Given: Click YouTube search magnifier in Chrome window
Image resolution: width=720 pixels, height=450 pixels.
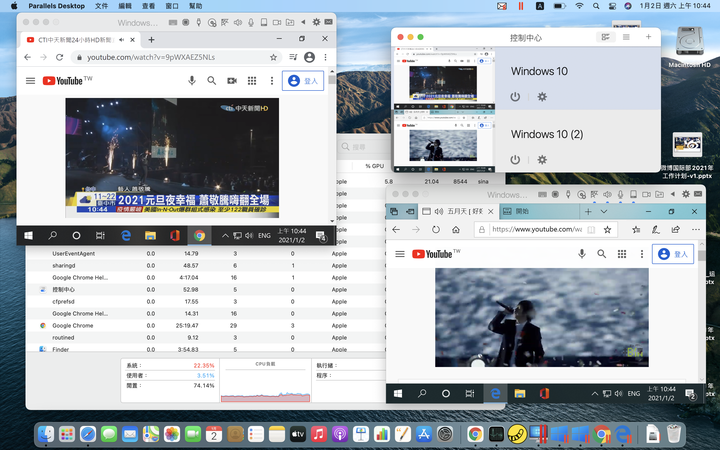Looking at the screenshot, I should coord(212,81).
